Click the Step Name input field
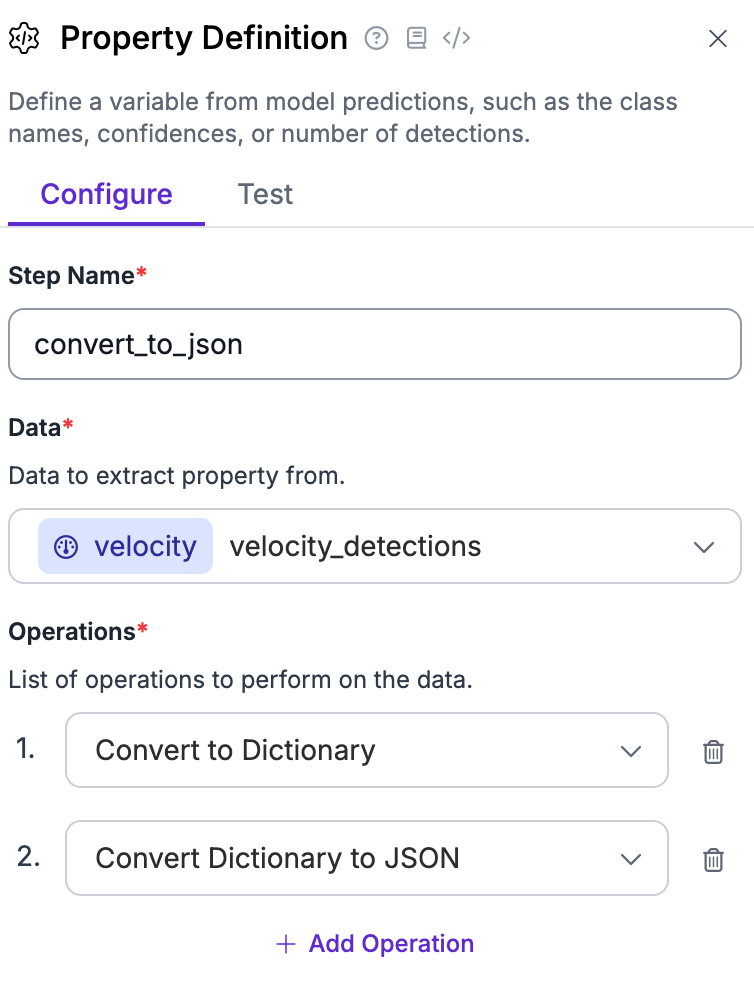The height and width of the screenshot is (996, 754). click(375, 344)
